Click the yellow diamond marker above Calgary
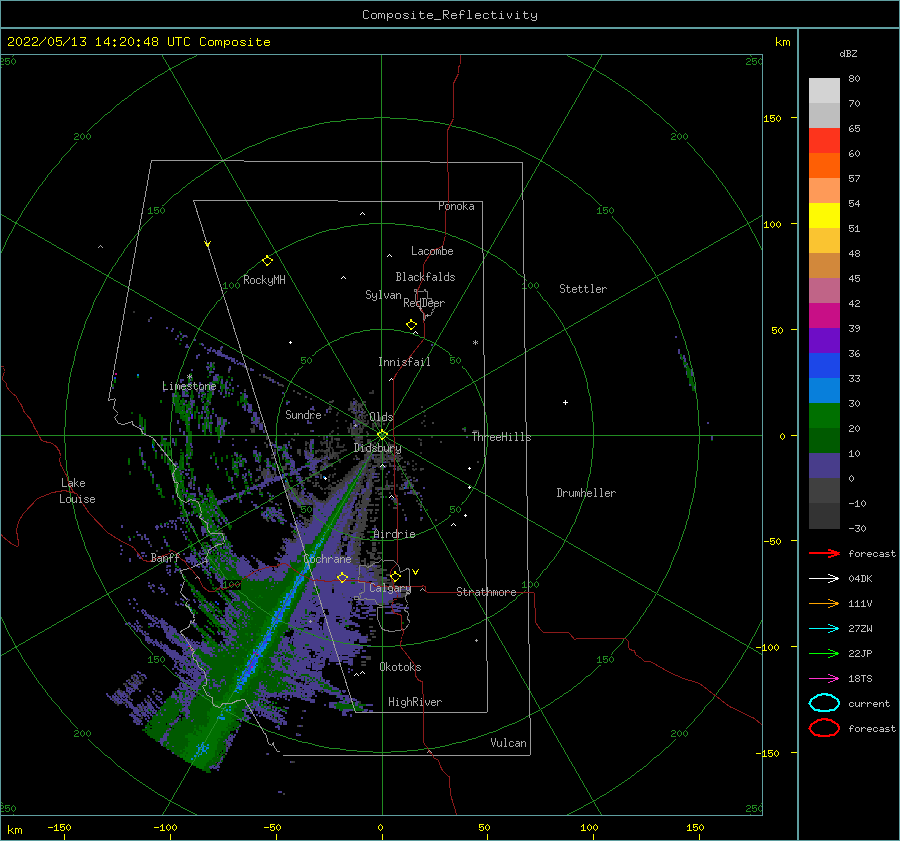900x841 pixels. point(395,576)
